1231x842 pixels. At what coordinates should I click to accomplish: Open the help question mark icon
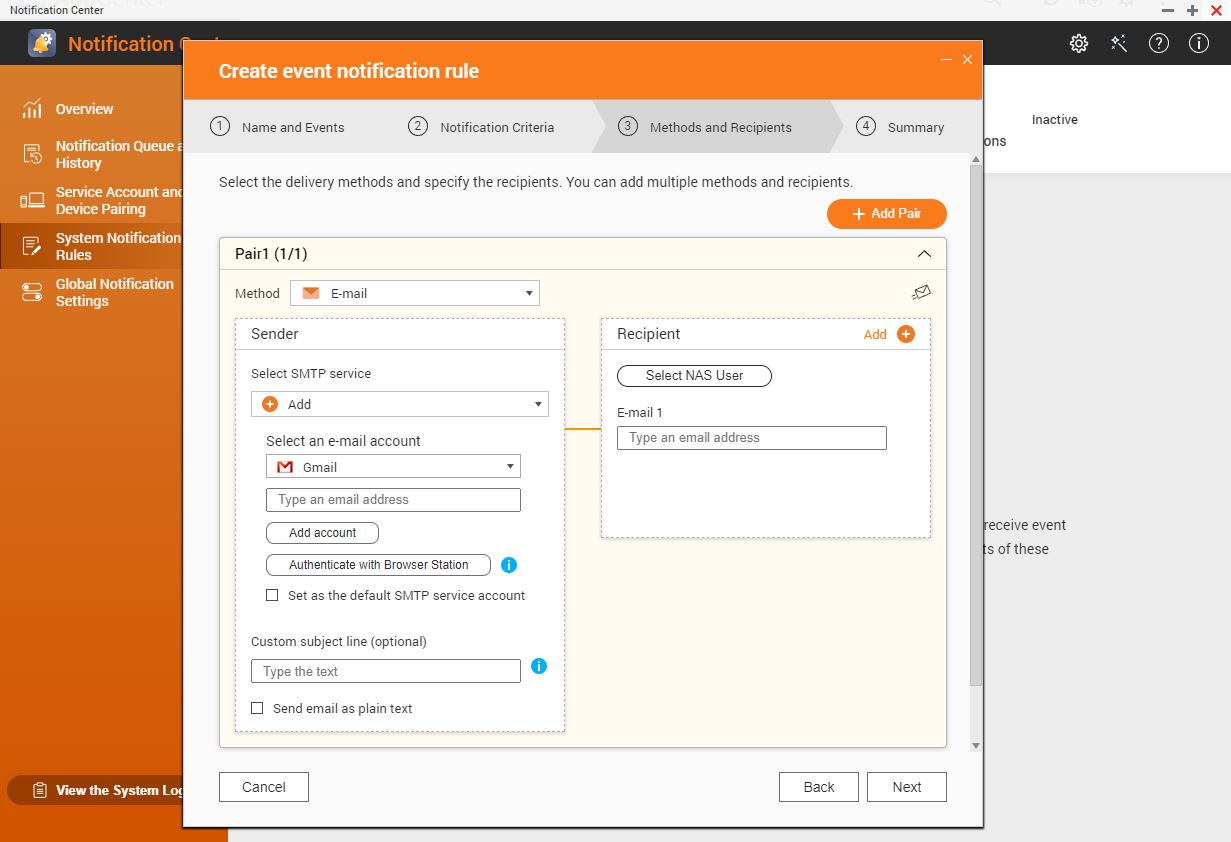click(x=1158, y=43)
